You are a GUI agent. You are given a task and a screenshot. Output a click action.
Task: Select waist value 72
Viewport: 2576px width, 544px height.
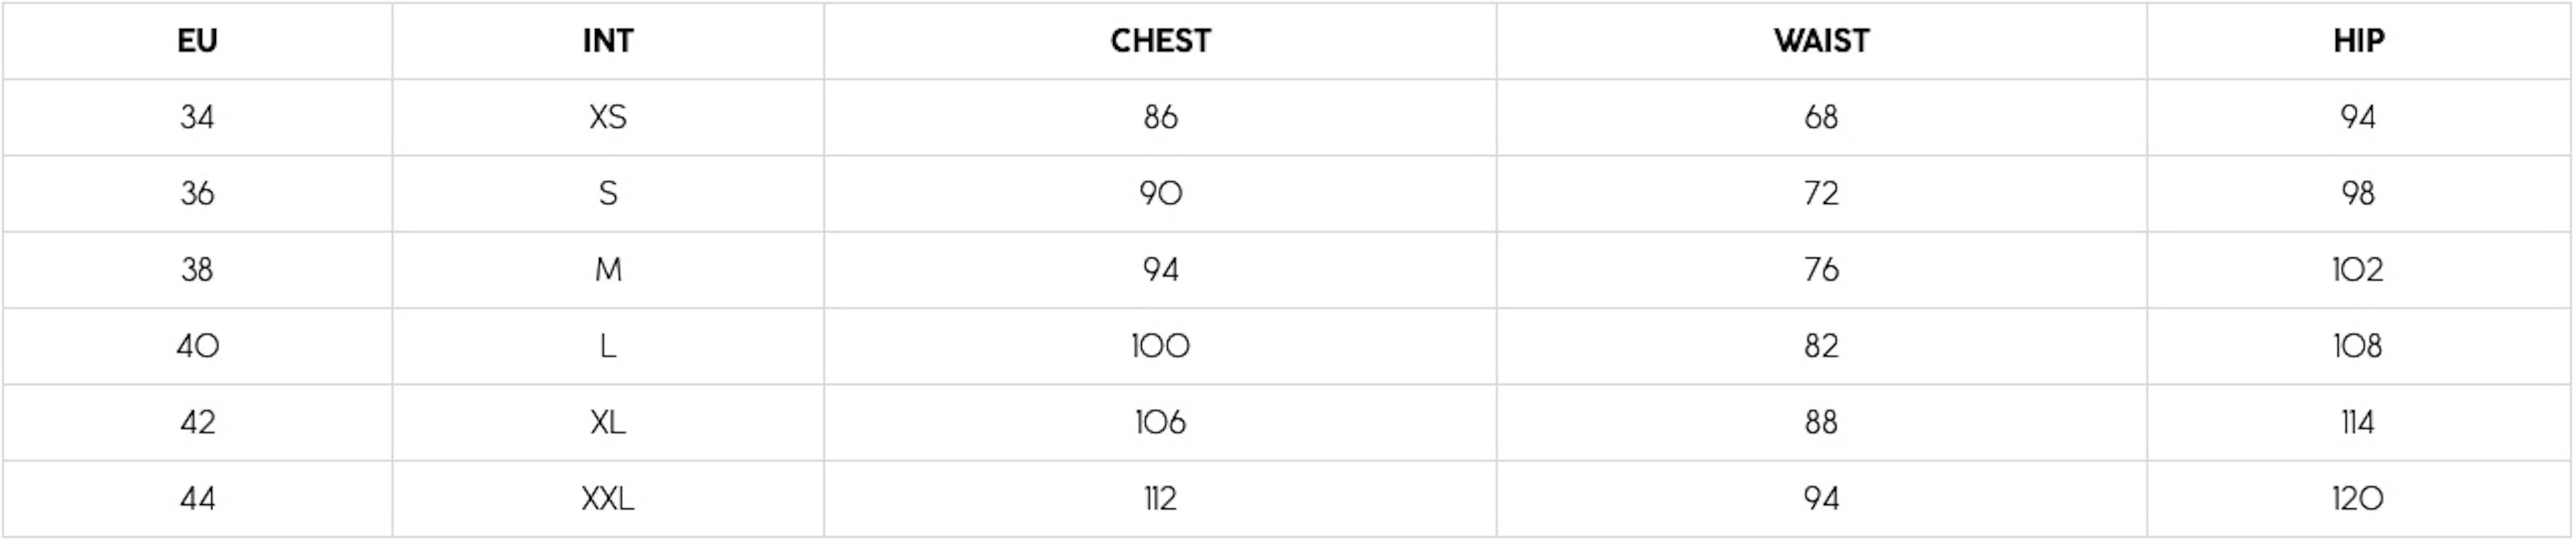pyautogui.click(x=1821, y=193)
